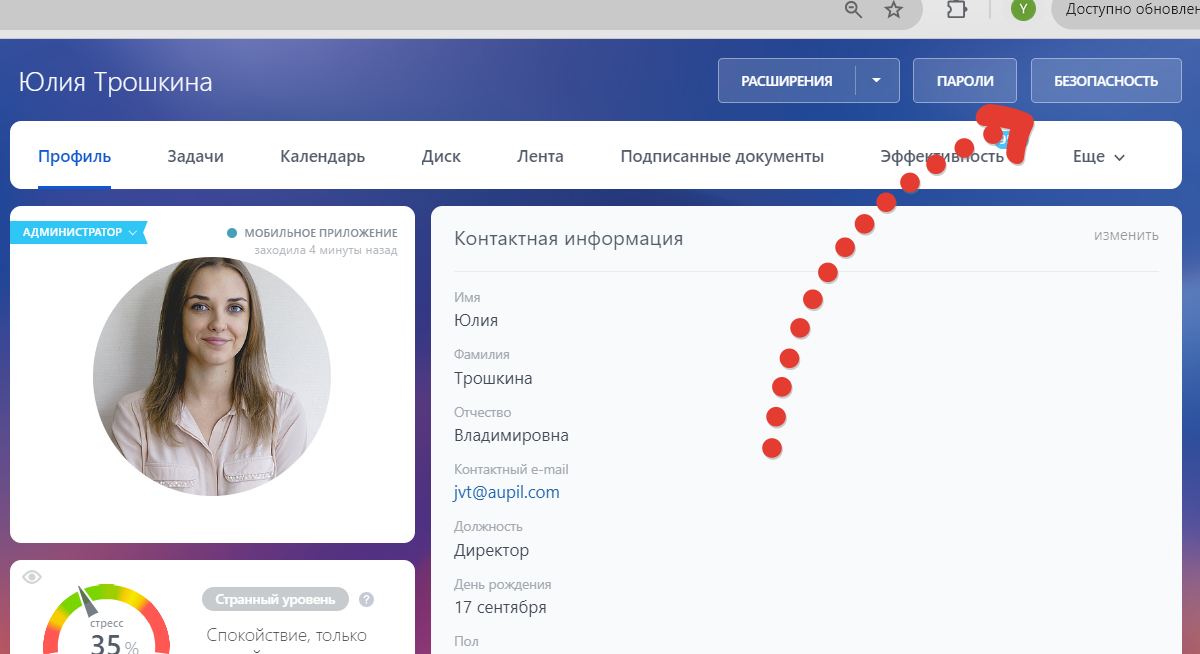Open the Календарь tab
The image size is (1200, 654).
321,156
